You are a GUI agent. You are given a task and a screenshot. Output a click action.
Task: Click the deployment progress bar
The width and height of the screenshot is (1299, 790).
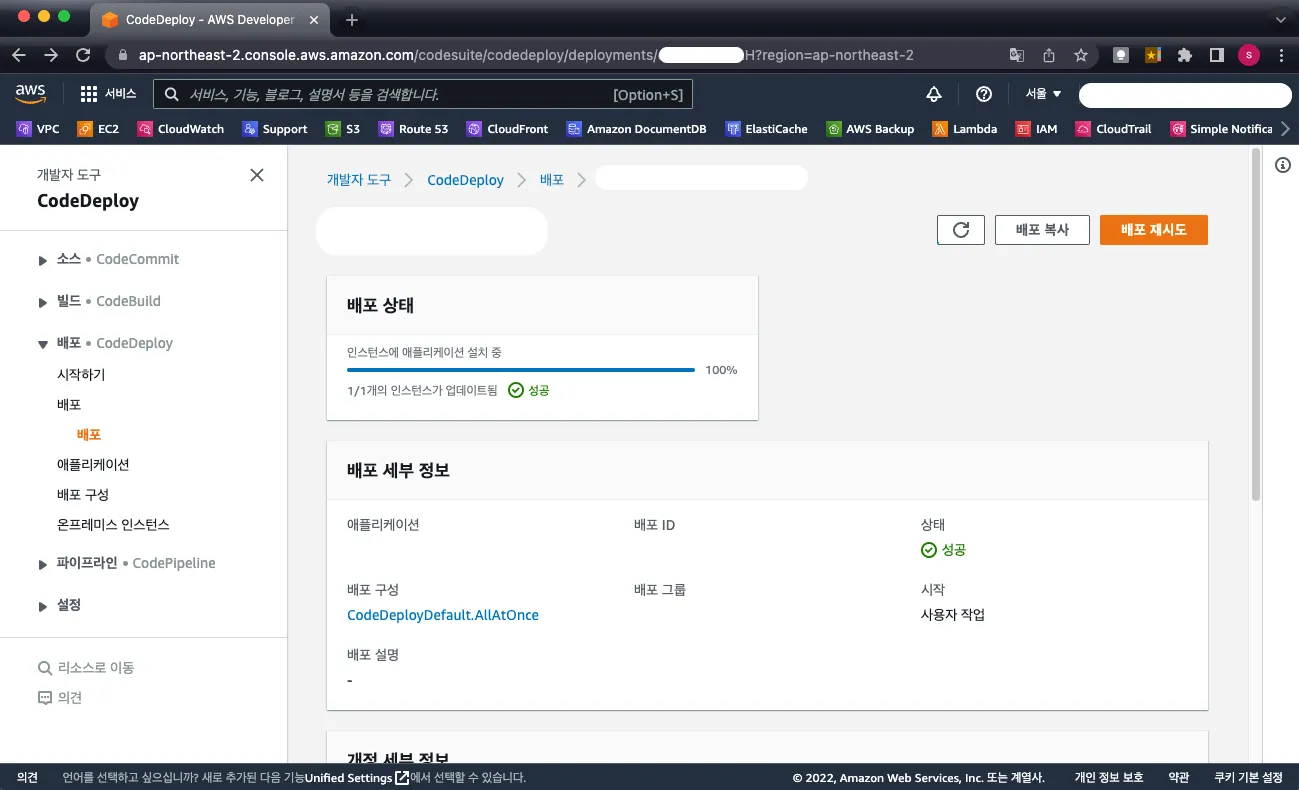(521, 370)
